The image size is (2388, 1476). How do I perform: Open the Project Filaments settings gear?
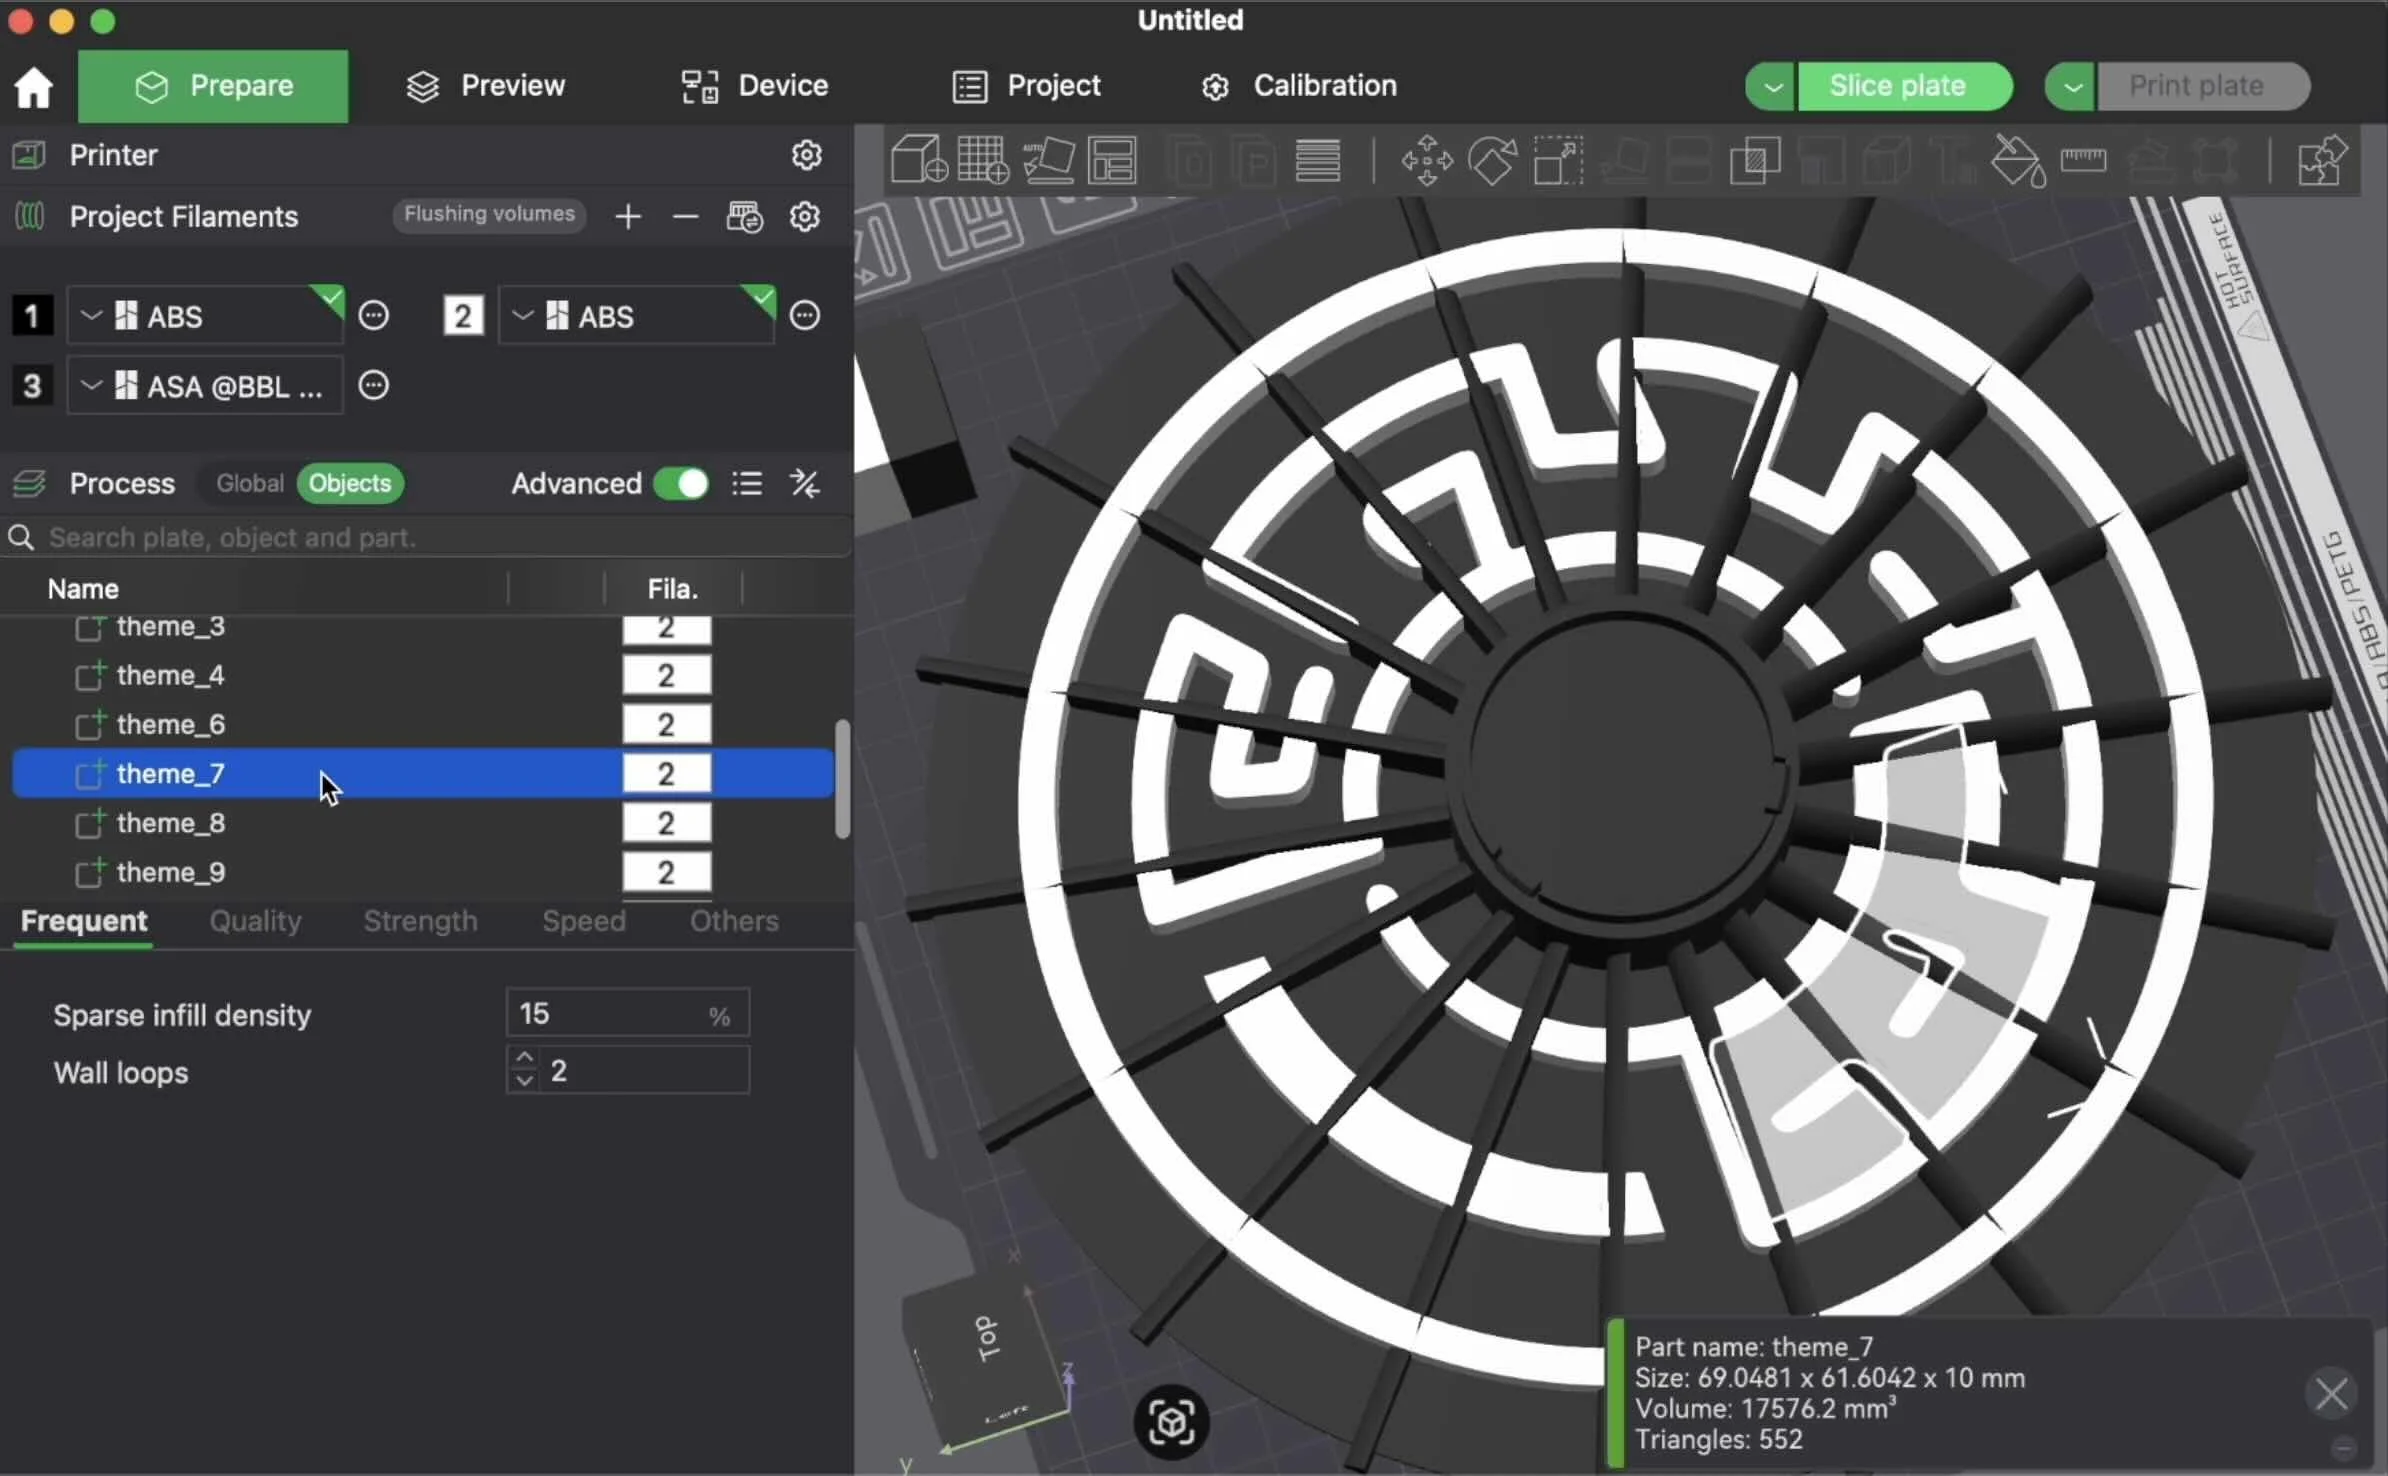pos(805,216)
